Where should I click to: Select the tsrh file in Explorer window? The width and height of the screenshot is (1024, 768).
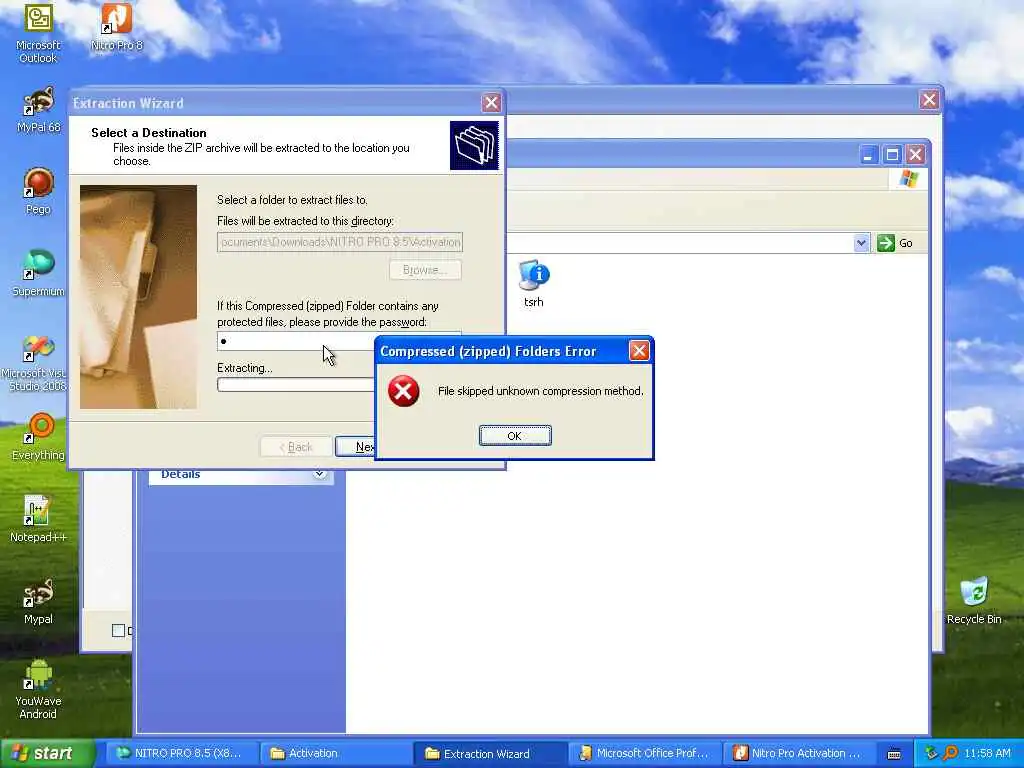[x=534, y=283]
